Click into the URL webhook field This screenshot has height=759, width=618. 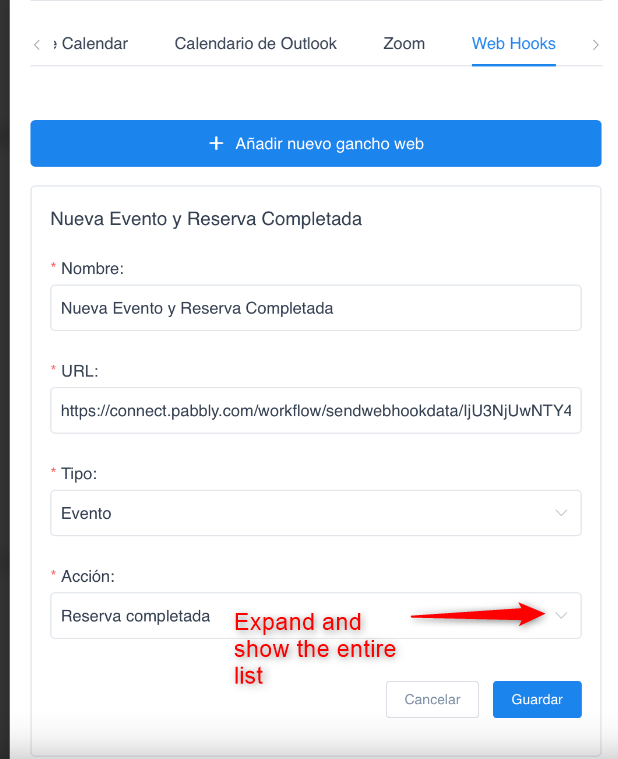tap(316, 410)
